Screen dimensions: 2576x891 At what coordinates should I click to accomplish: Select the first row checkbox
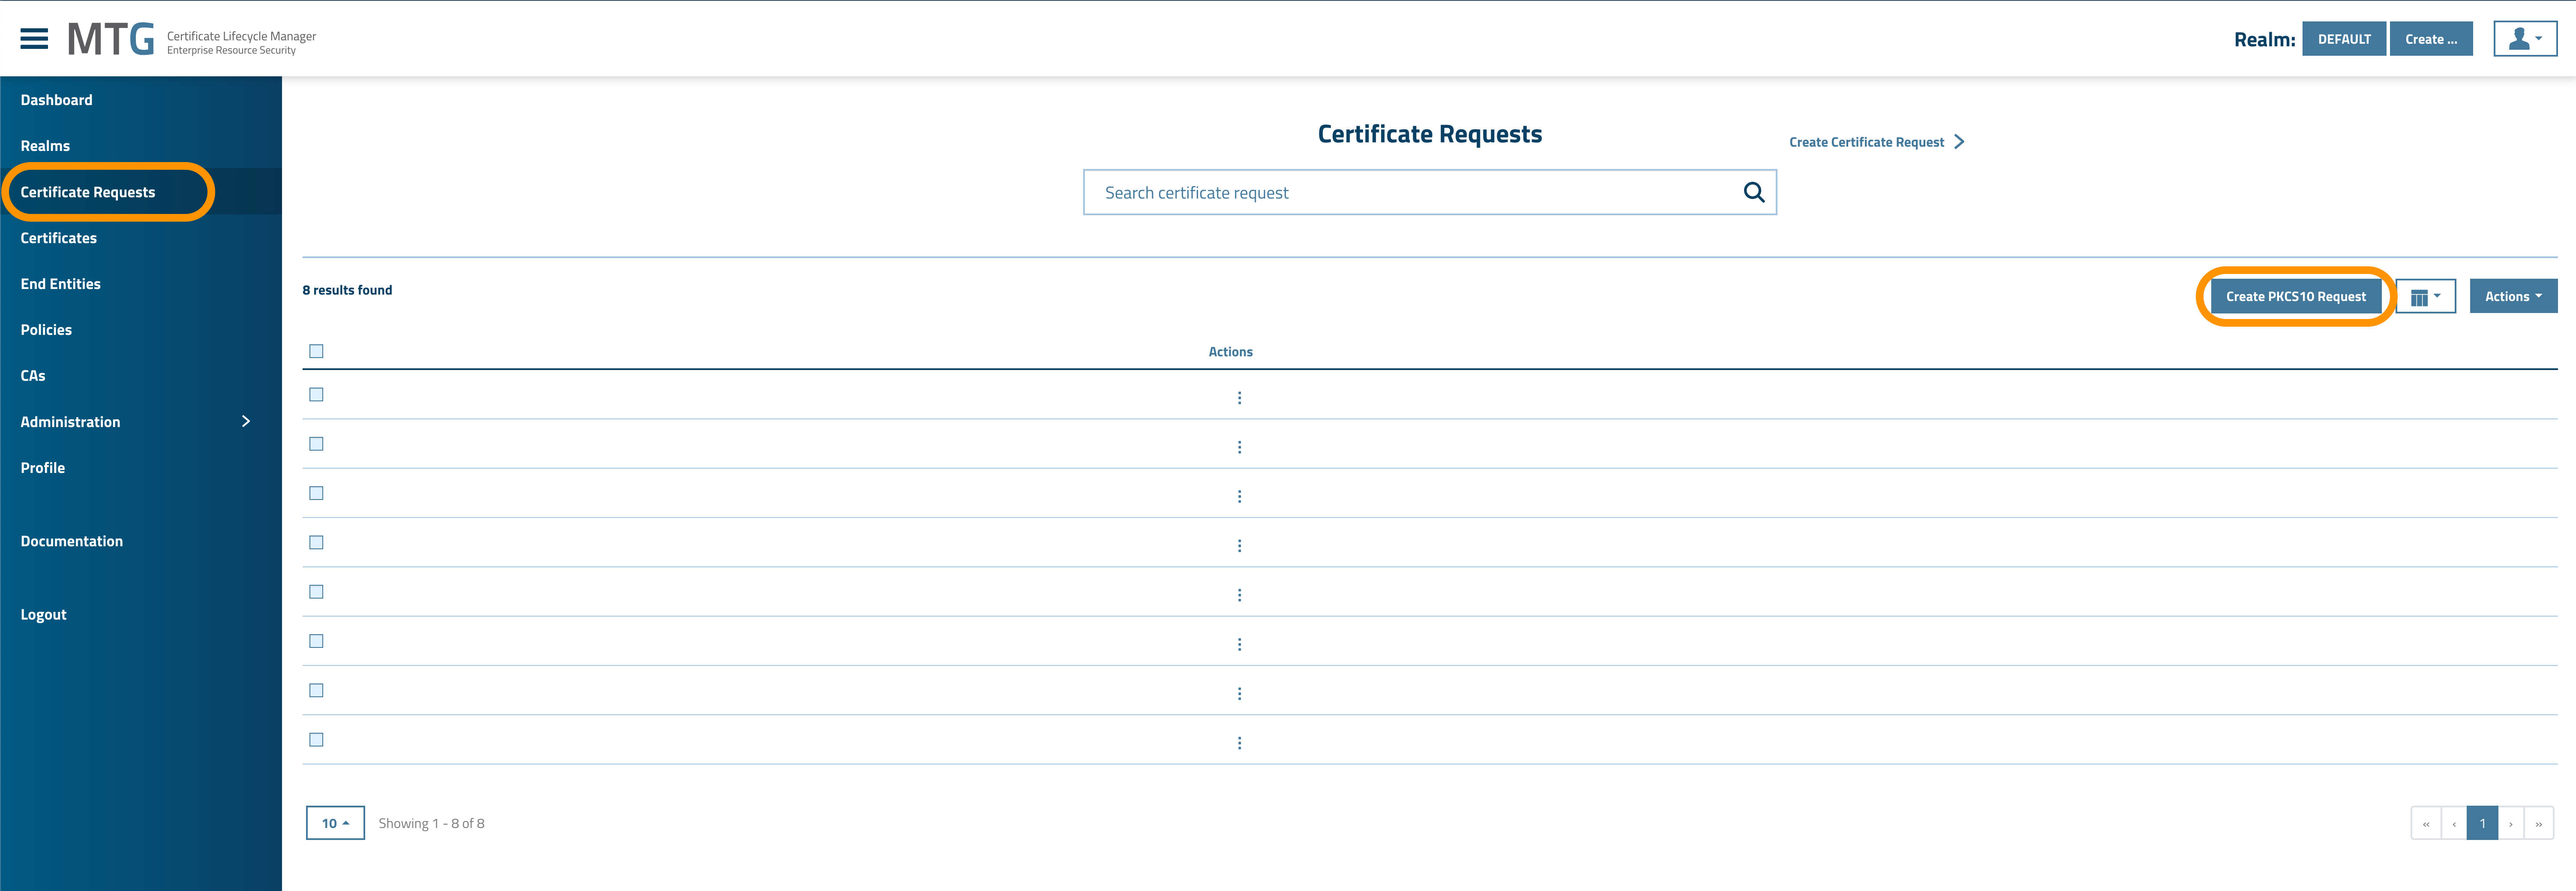pyautogui.click(x=316, y=395)
